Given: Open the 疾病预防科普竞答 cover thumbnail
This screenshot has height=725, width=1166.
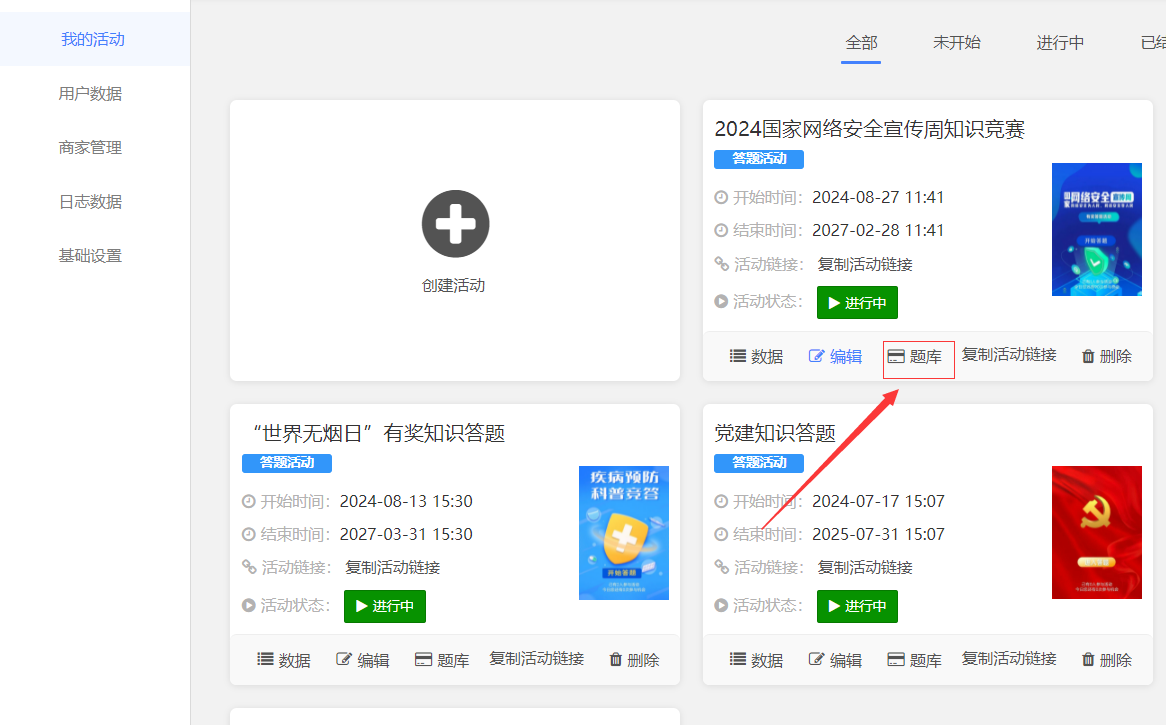Looking at the screenshot, I should [624, 533].
